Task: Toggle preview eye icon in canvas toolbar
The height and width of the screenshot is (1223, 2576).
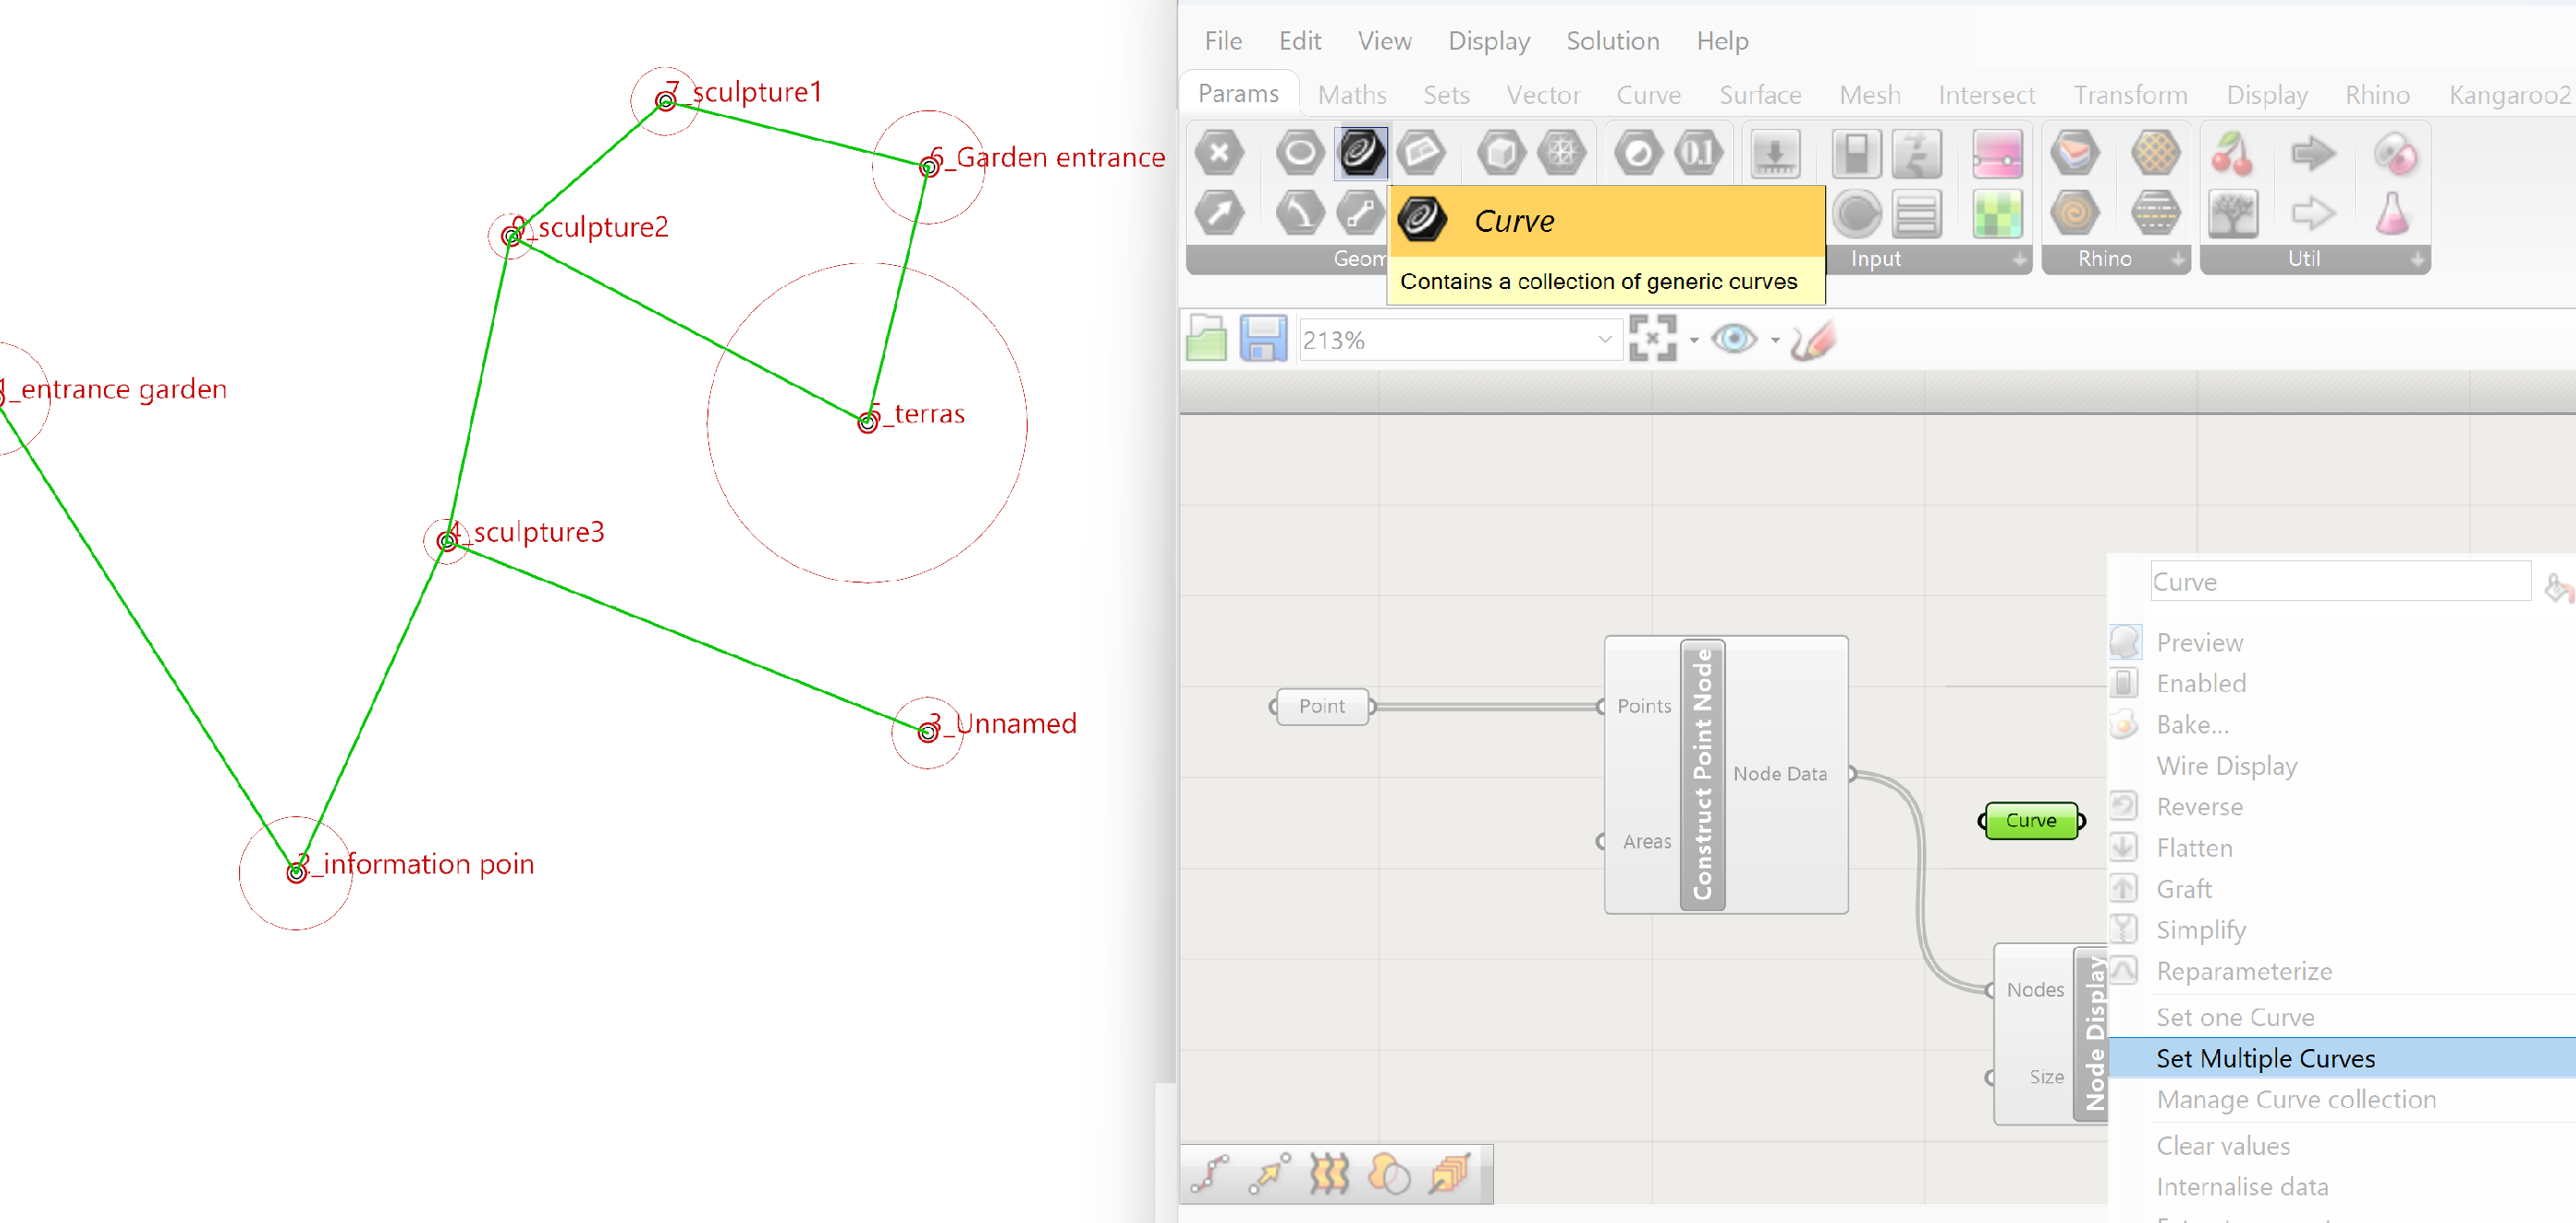Action: pyautogui.click(x=1733, y=339)
